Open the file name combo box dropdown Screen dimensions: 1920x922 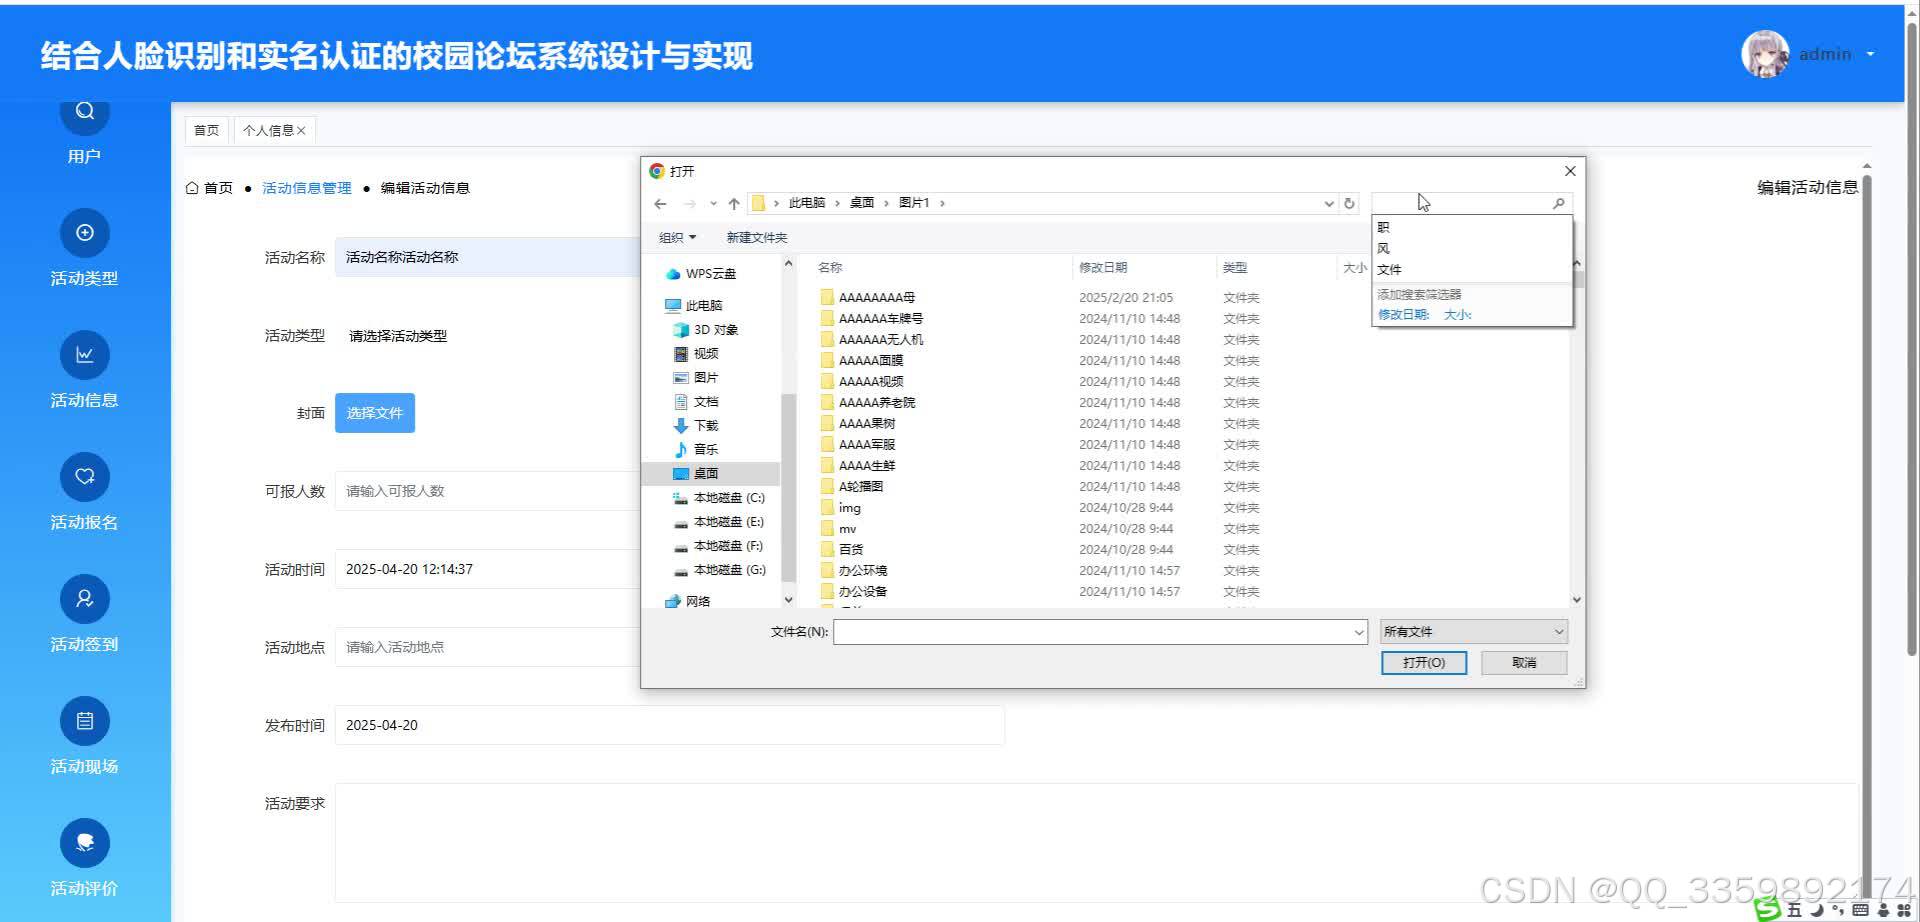click(1357, 631)
